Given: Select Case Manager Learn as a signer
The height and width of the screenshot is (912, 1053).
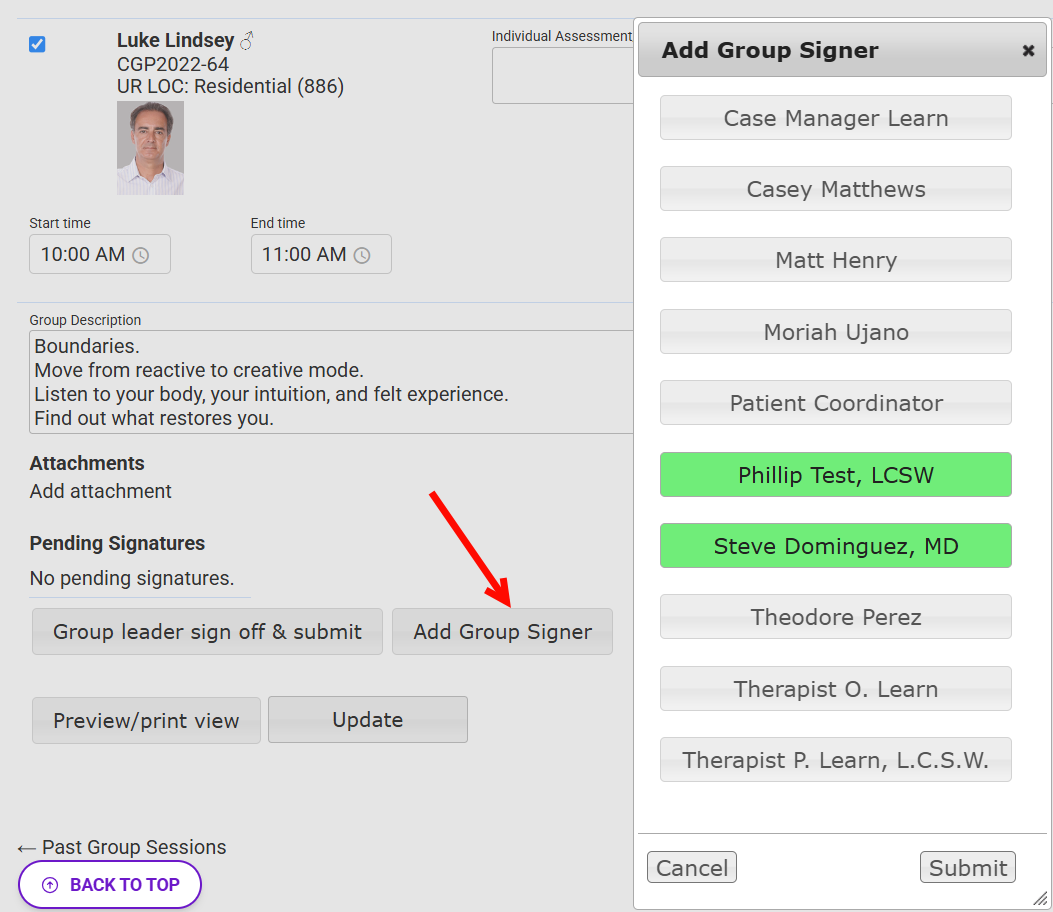Looking at the screenshot, I should pyautogui.click(x=835, y=117).
